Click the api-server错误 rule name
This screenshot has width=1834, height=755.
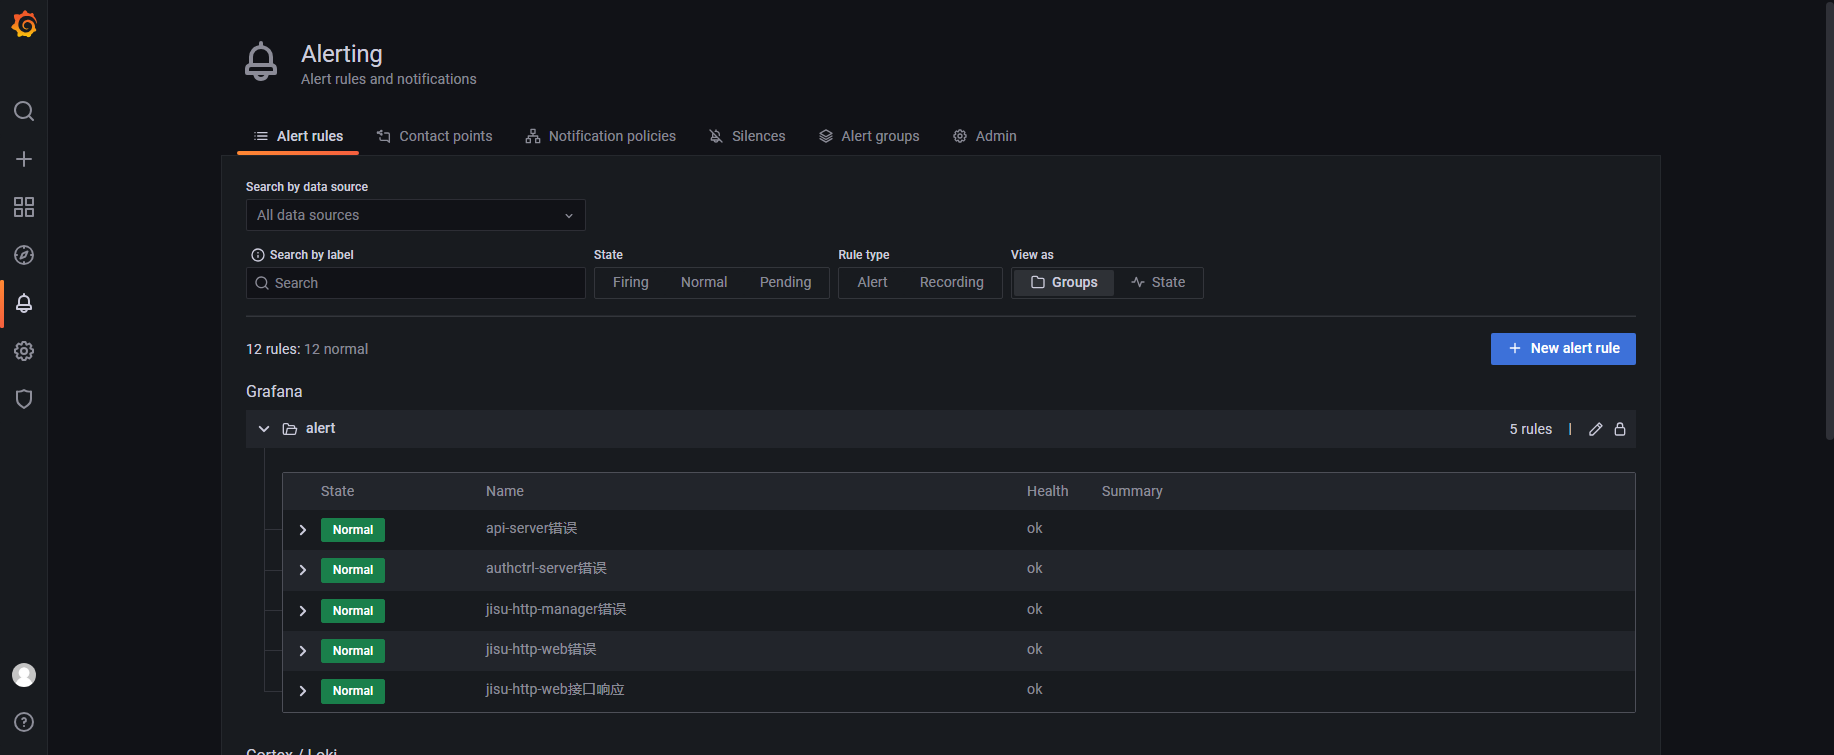point(531,529)
